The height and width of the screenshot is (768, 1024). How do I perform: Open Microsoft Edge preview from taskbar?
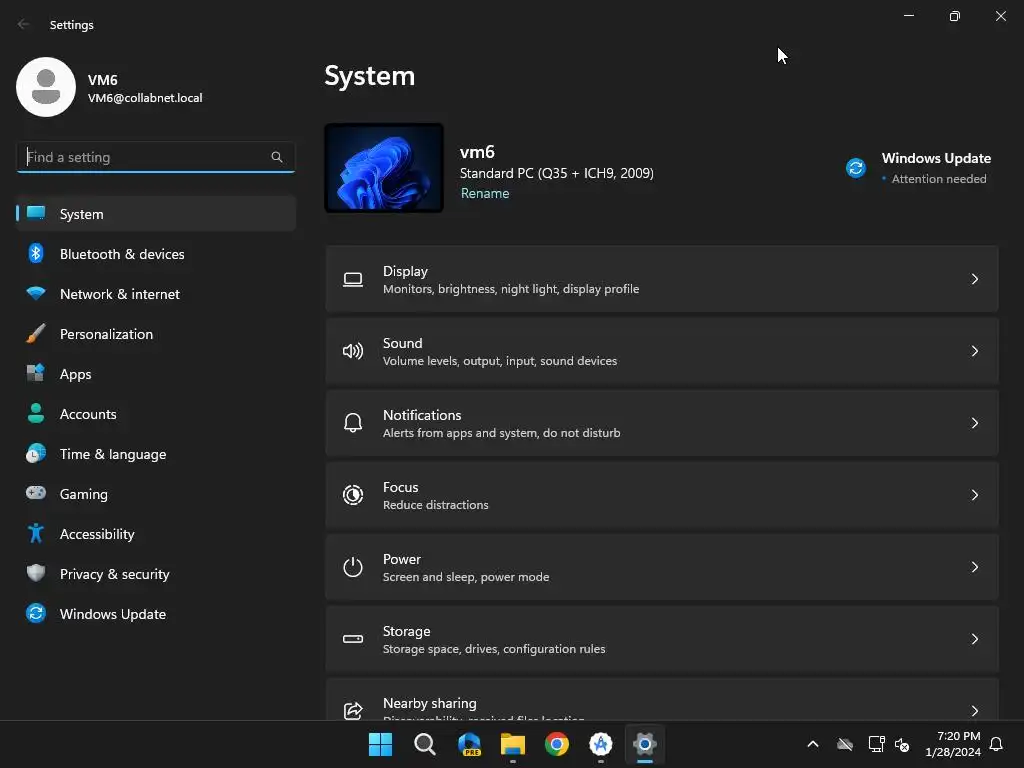[469, 744]
